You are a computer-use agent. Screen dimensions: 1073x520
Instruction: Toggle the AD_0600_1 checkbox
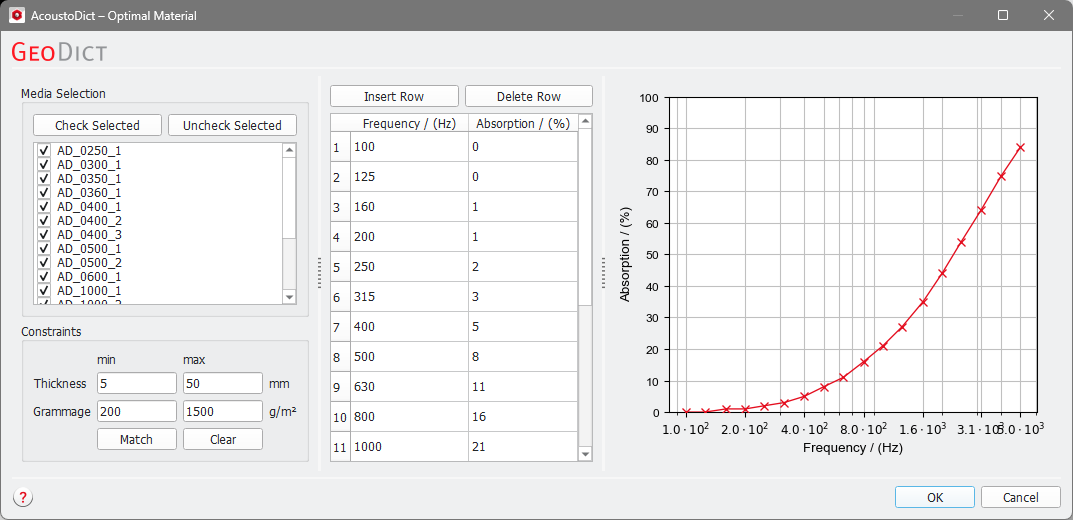point(44,276)
